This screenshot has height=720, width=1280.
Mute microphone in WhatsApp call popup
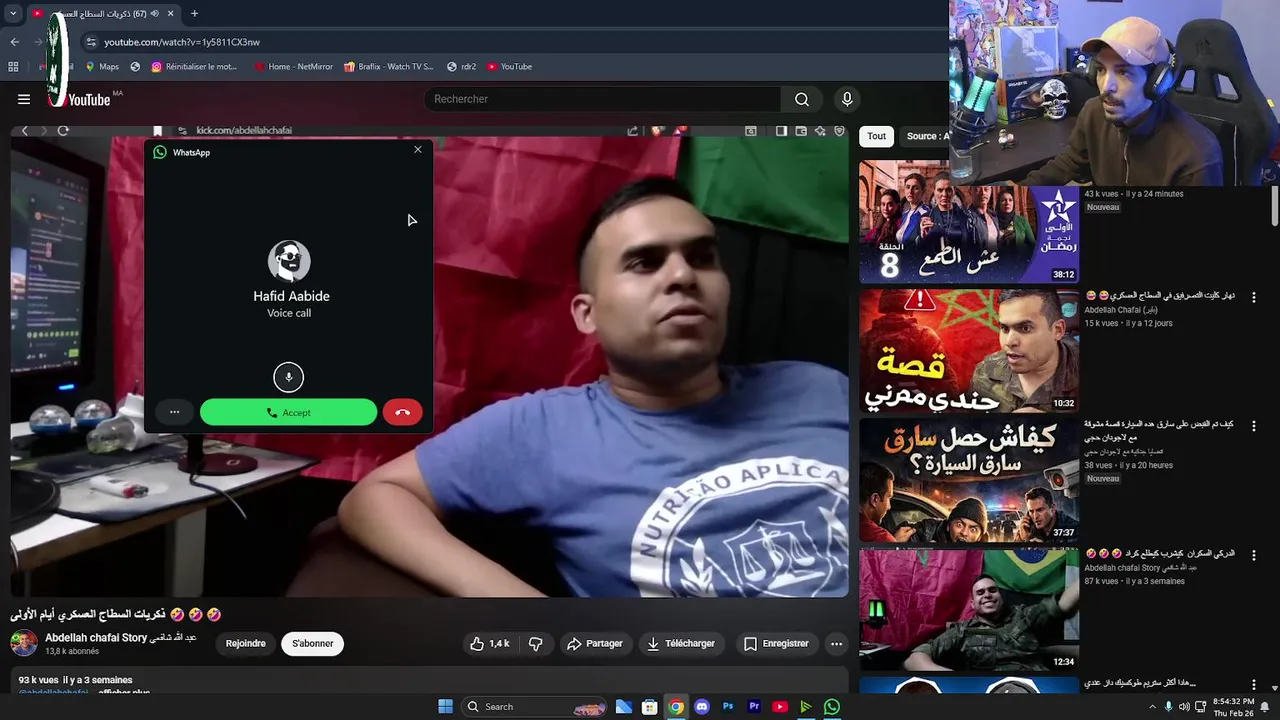289,377
